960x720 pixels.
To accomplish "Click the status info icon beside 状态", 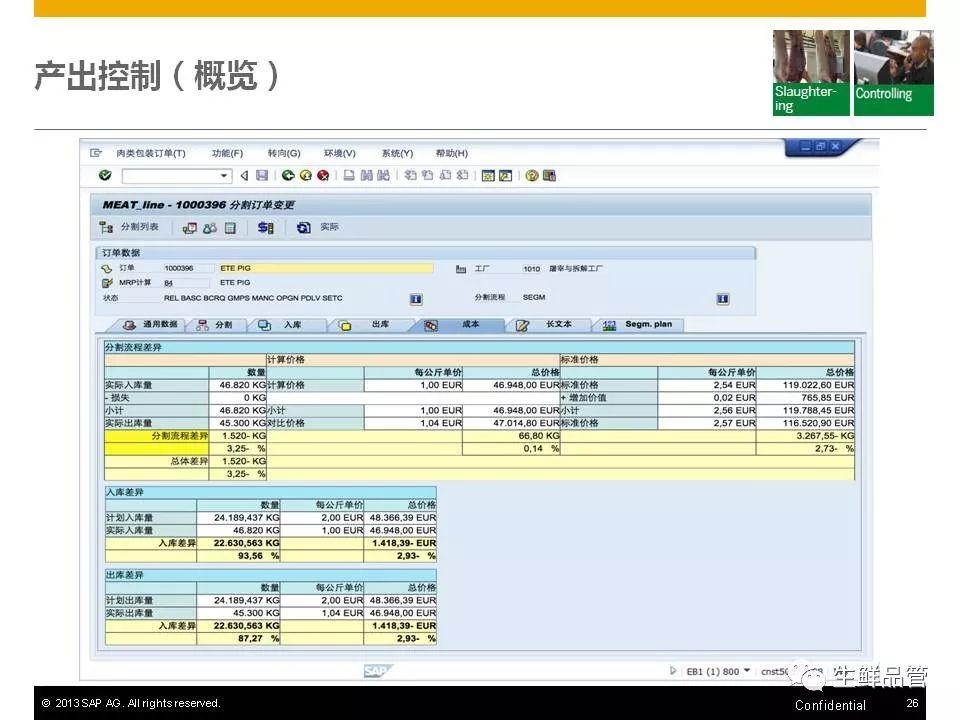I will coord(416,299).
